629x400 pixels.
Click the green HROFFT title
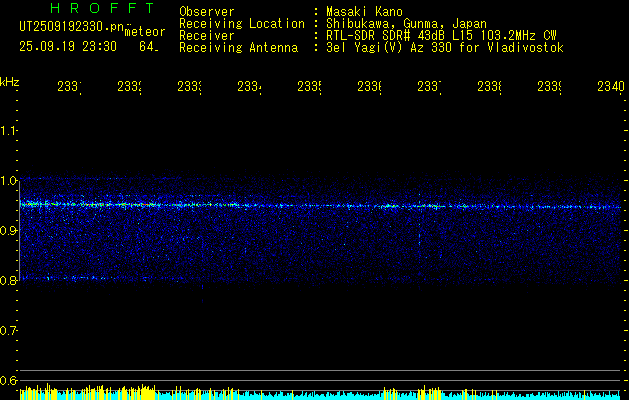[x=102, y=8]
